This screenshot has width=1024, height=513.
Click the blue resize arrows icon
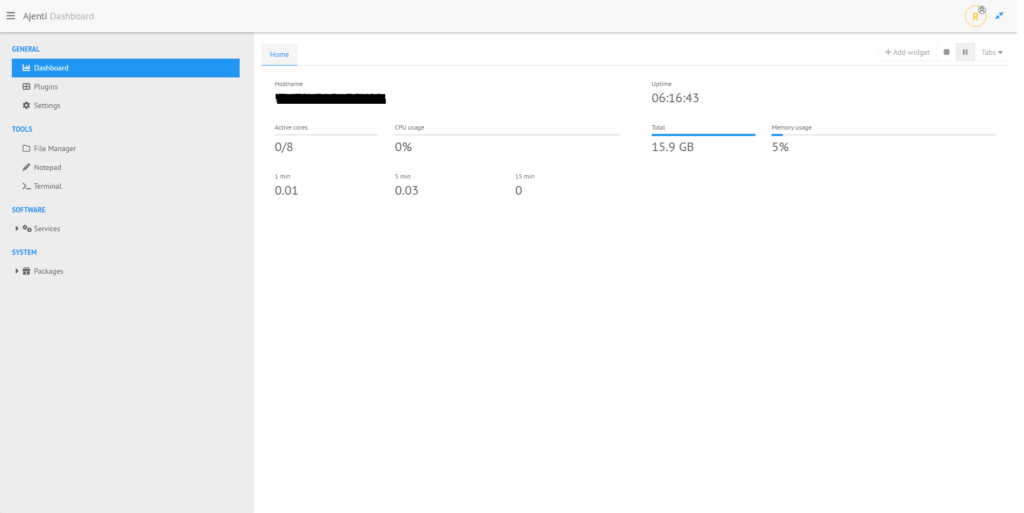click(999, 16)
